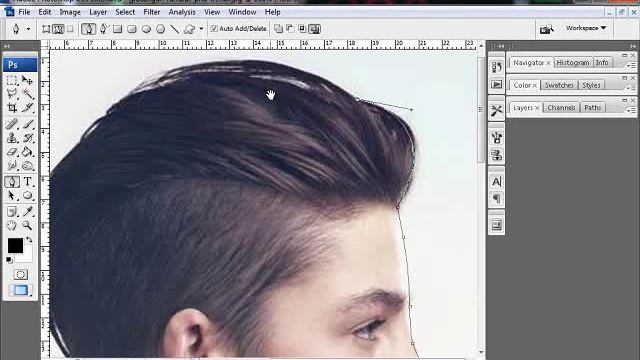The height and width of the screenshot is (360, 640).
Task: Select the Healing Brush tool
Action: click(x=12, y=124)
